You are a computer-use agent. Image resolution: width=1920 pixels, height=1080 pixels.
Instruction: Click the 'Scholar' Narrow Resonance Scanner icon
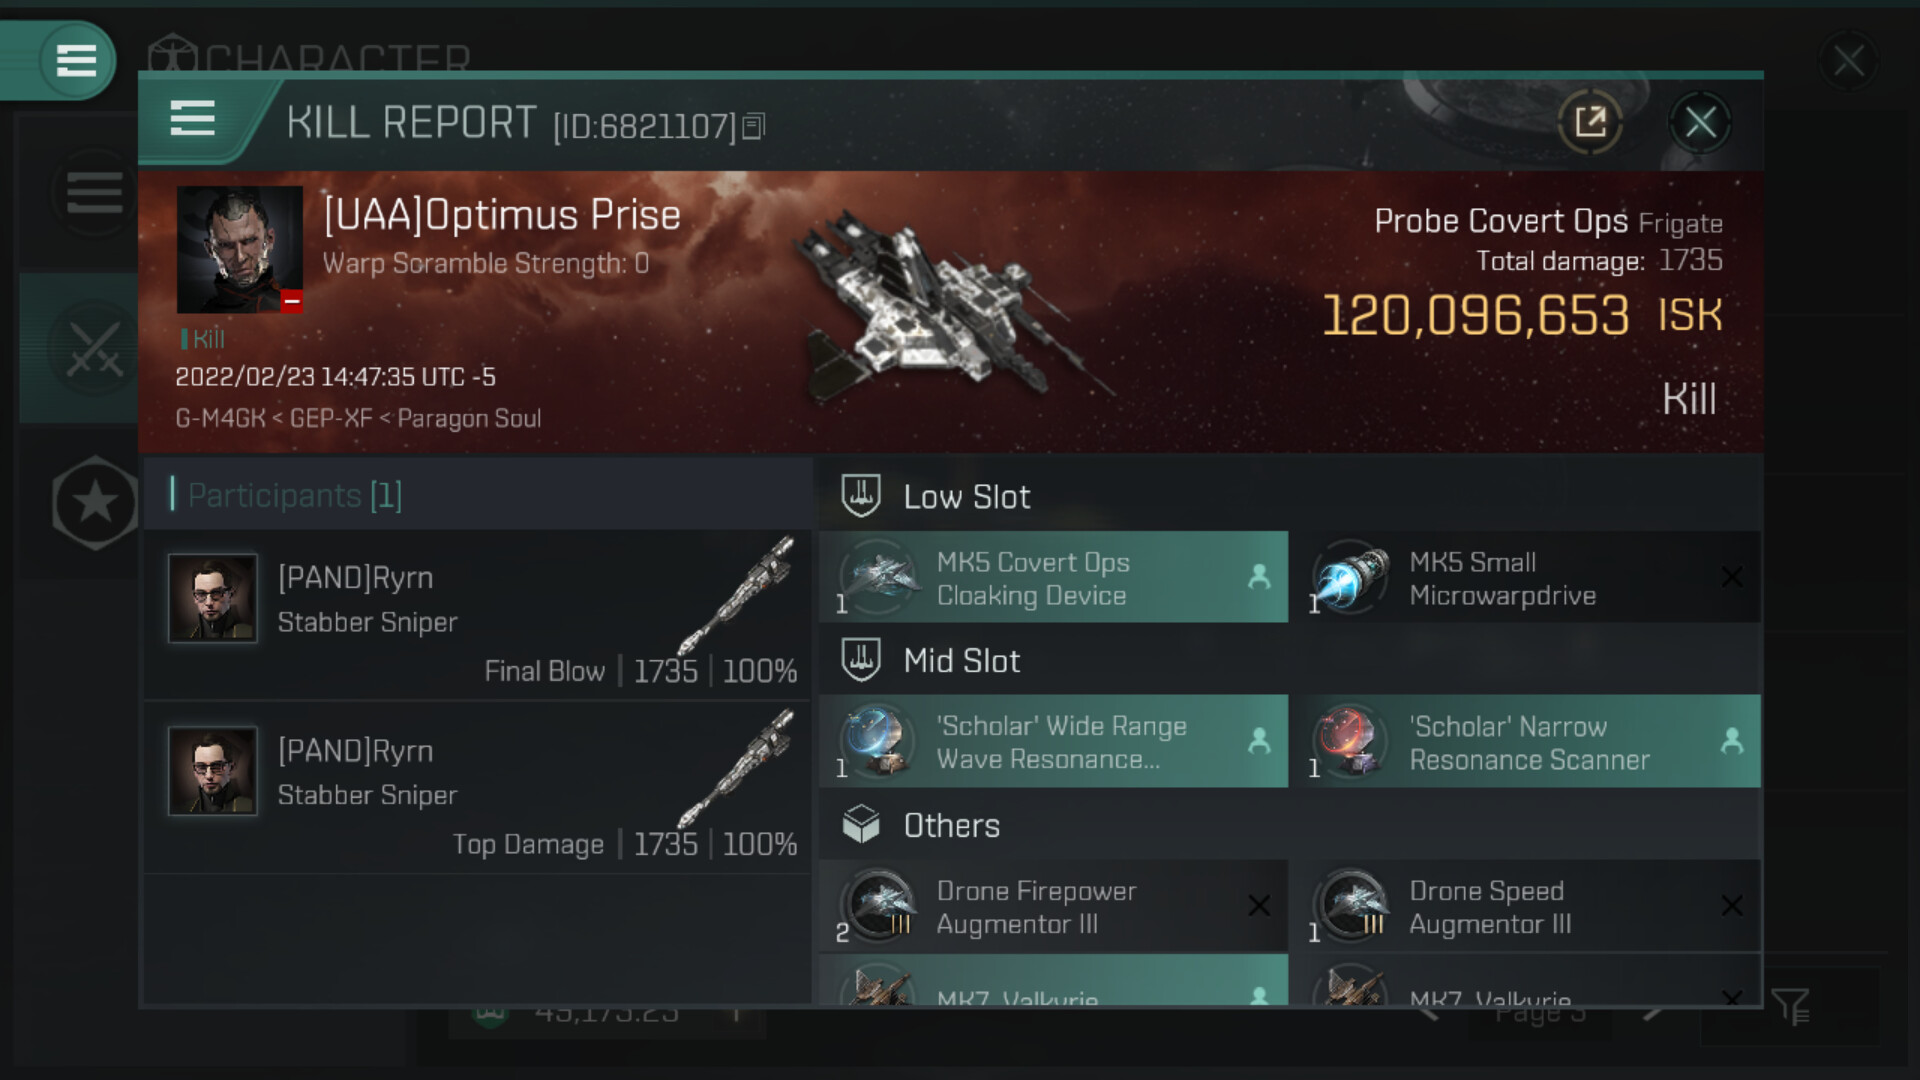click(1350, 742)
